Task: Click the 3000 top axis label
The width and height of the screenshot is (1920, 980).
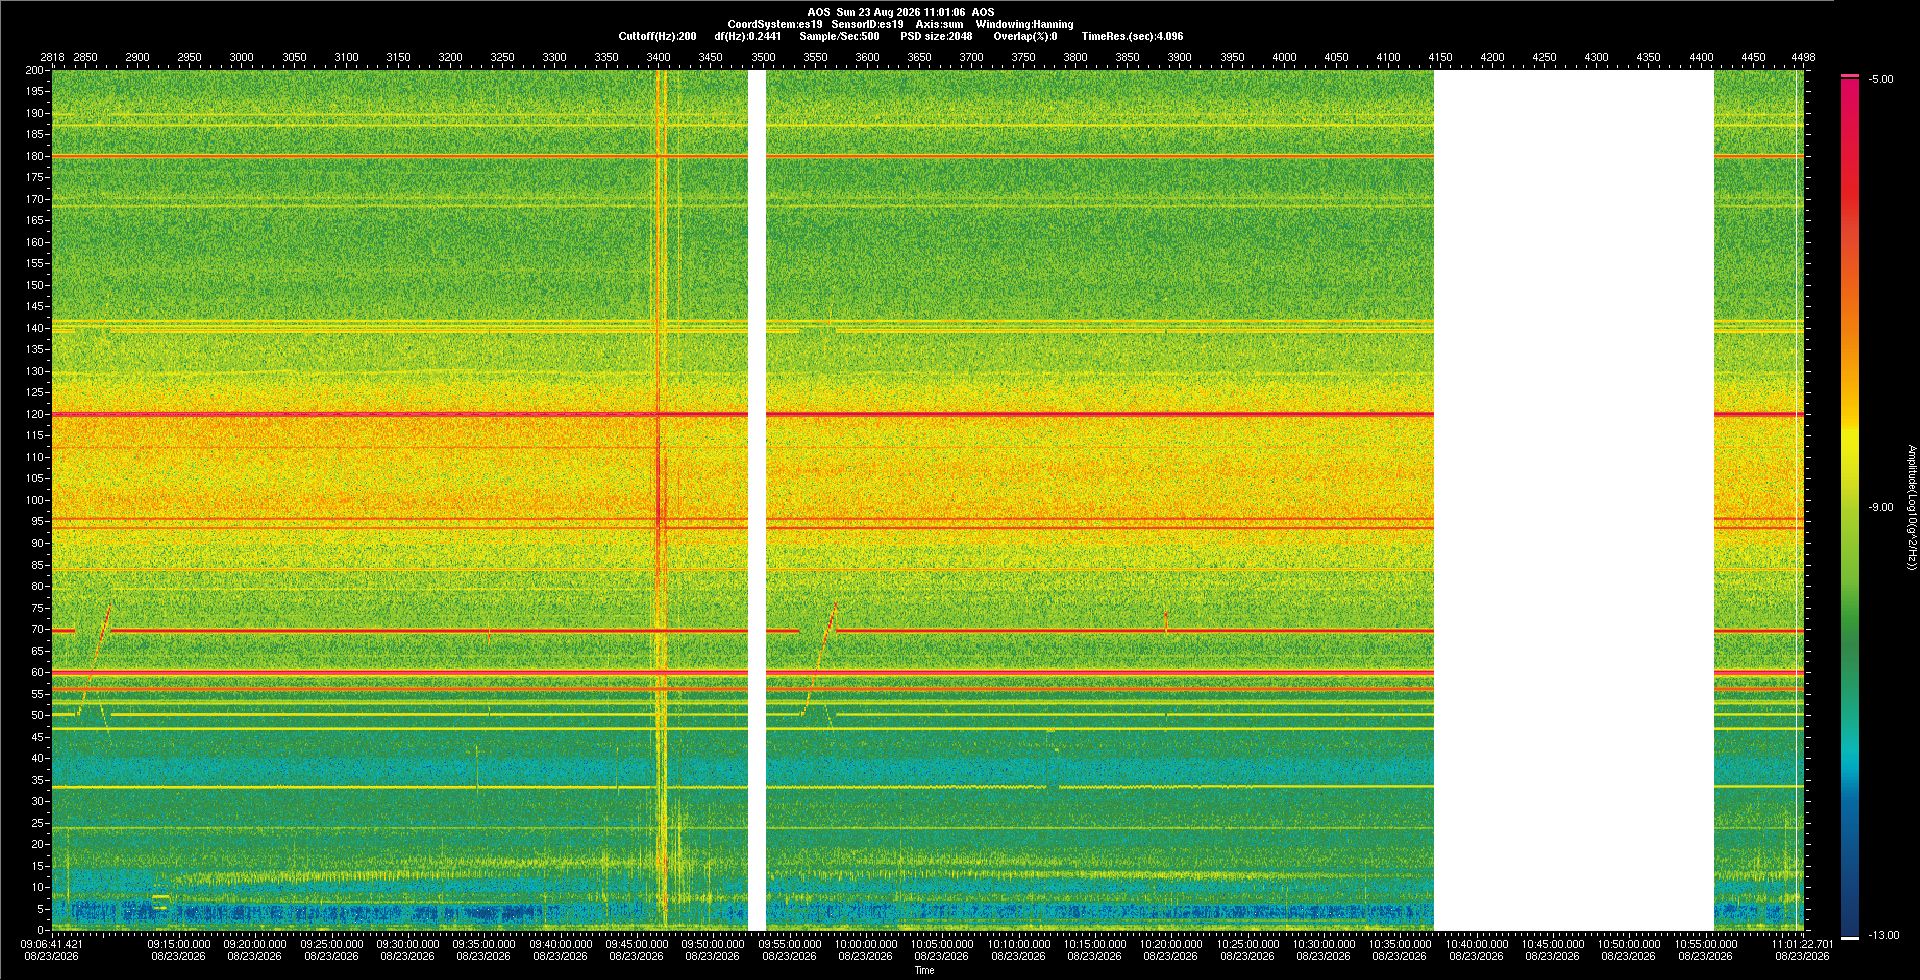Action: pyautogui.click(x=242, y=57)
